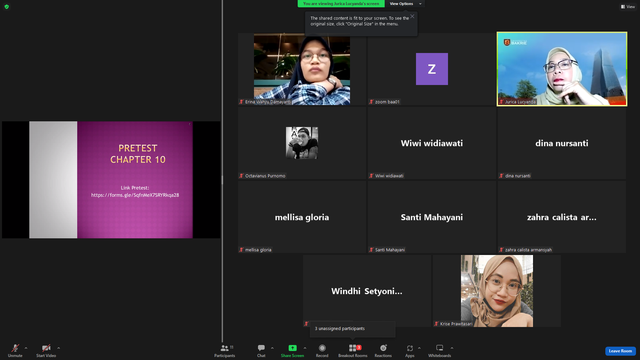
Task: Open the Participants panel
Action: click(224, 350)
